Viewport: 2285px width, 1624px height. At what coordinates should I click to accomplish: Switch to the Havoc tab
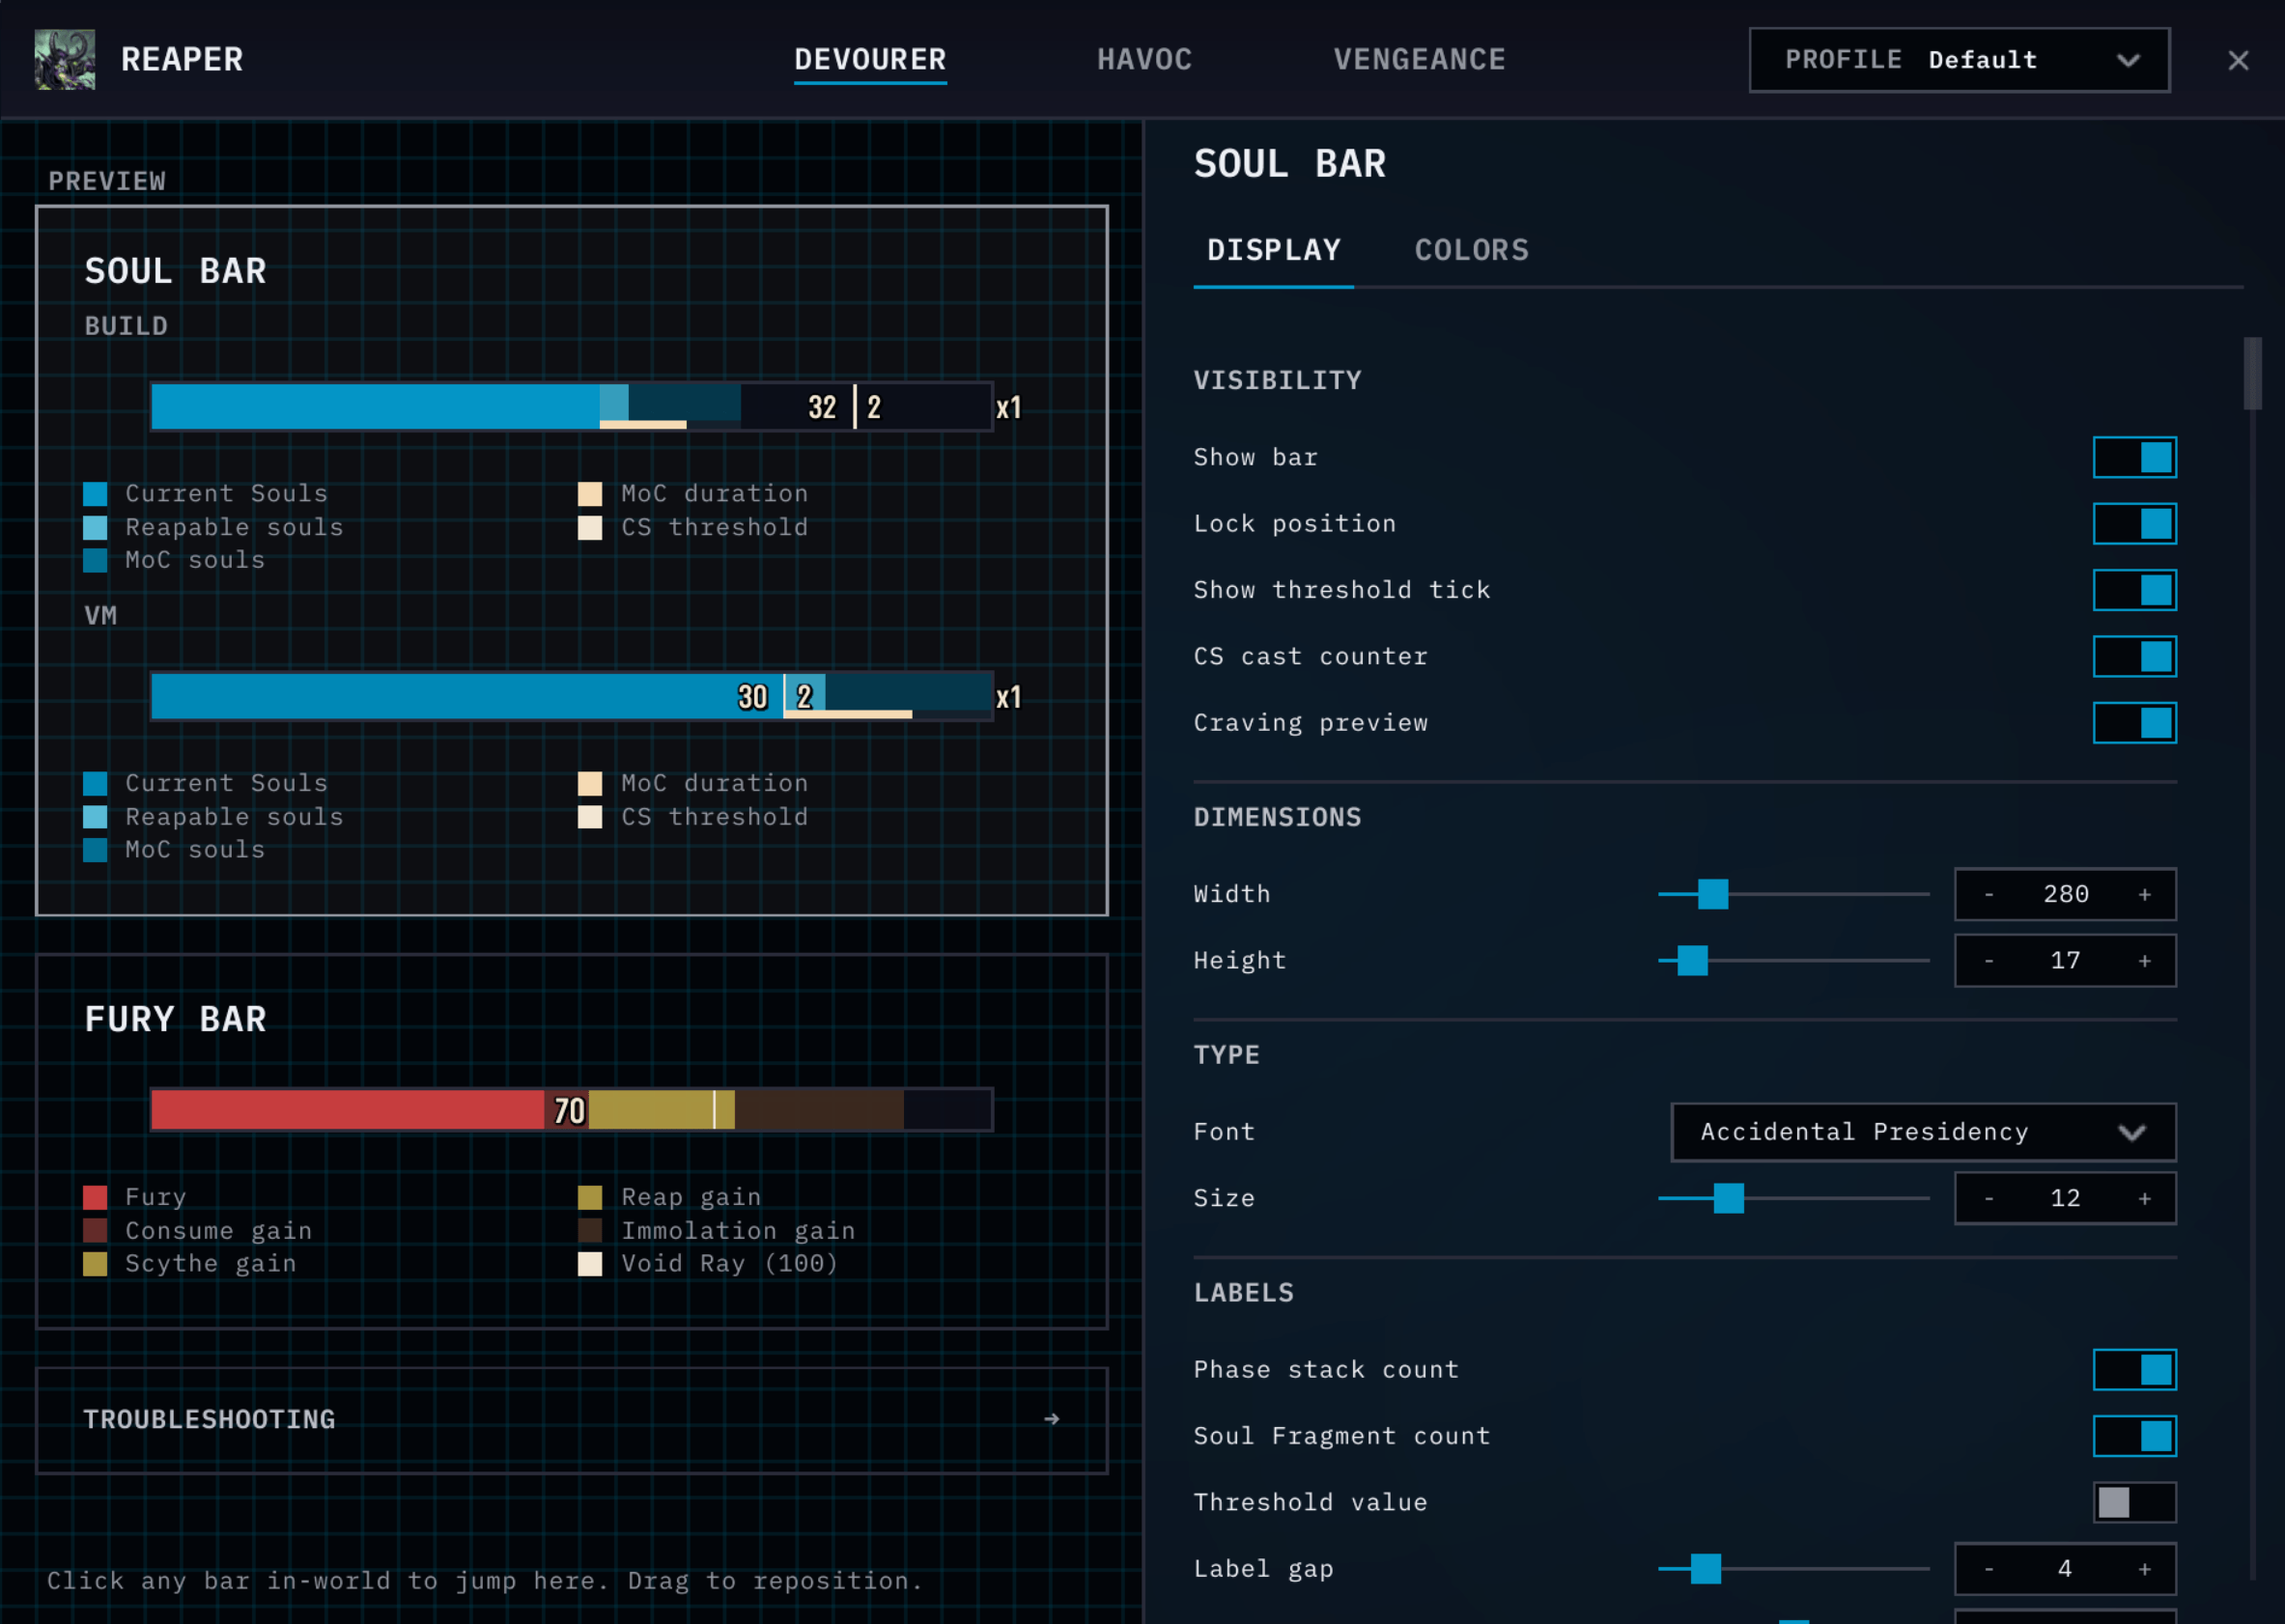1144,60
